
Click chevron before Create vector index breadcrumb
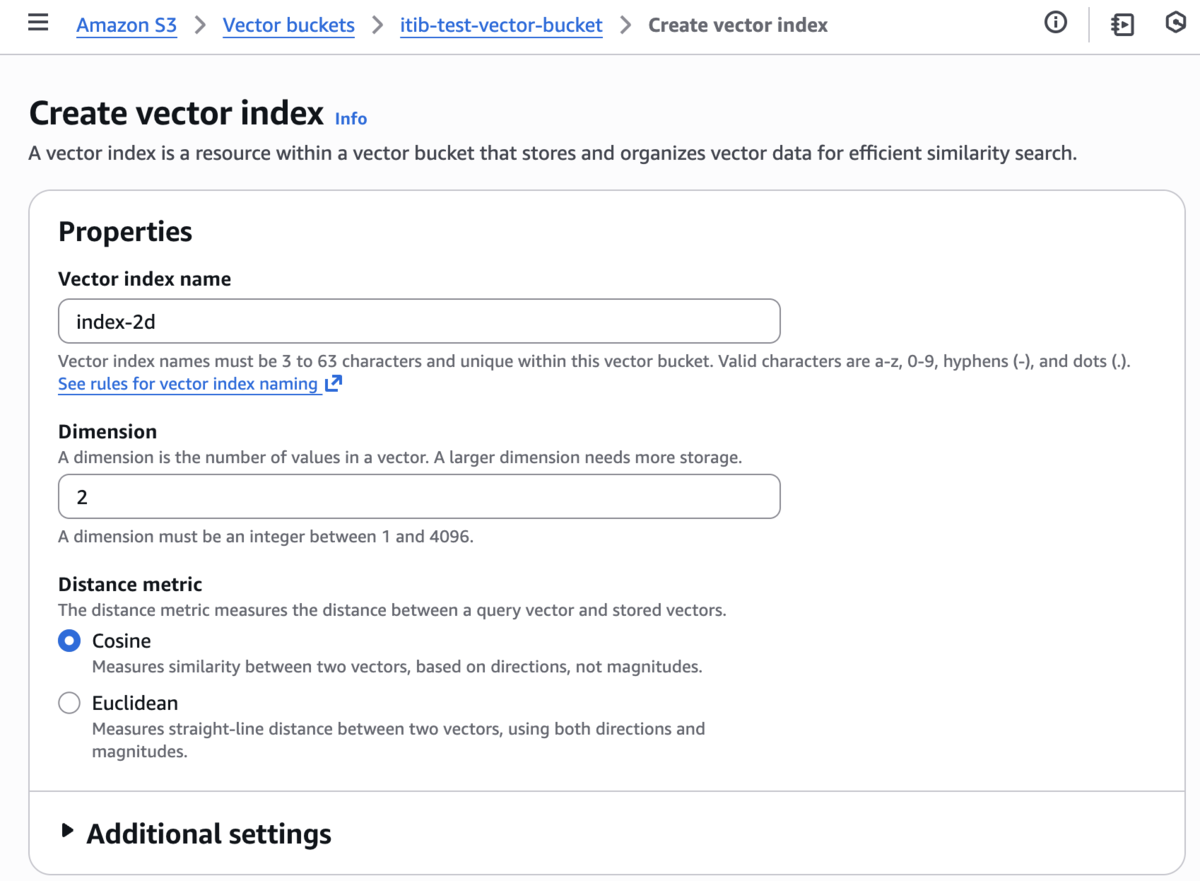(626, 25)
